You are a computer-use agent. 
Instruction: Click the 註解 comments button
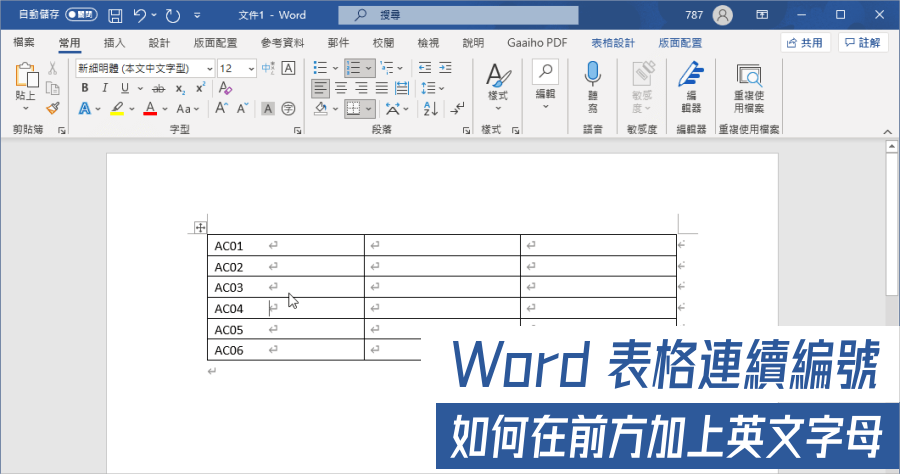coord(863,42)
